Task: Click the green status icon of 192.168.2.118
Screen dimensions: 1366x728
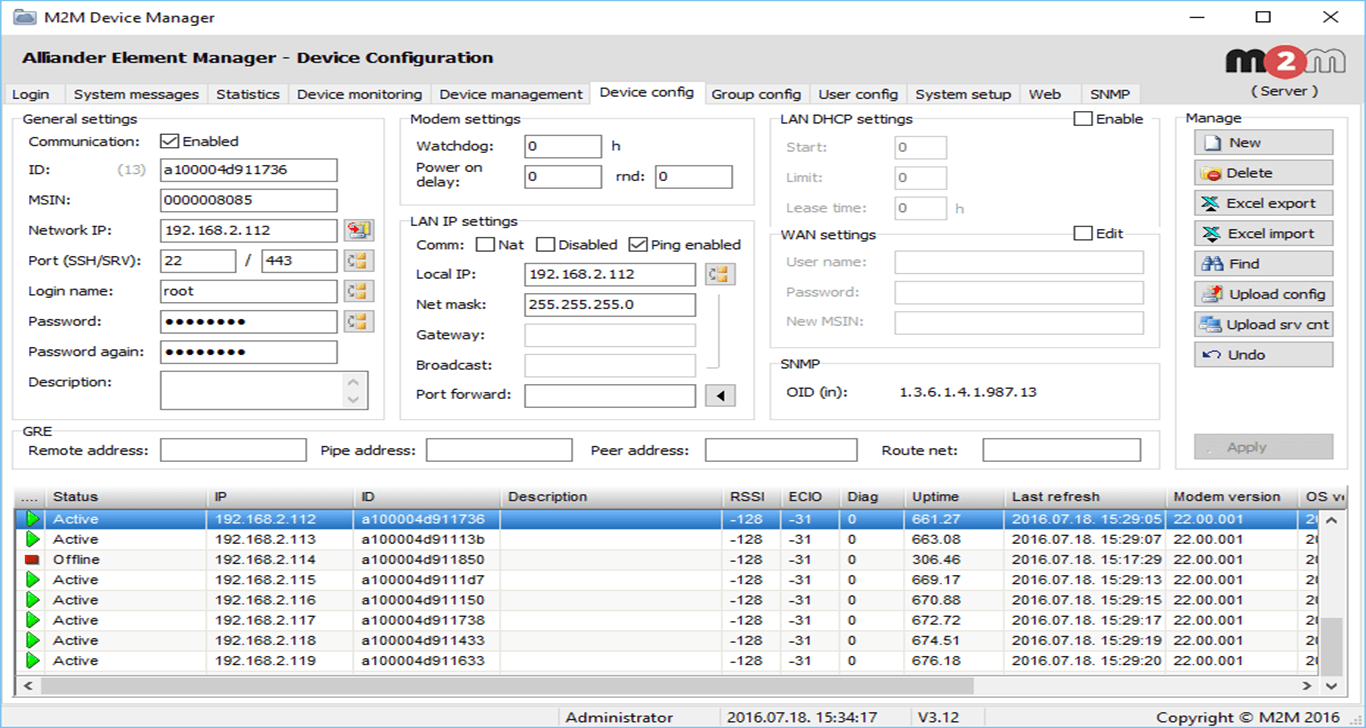Action: tap(33, 640)
